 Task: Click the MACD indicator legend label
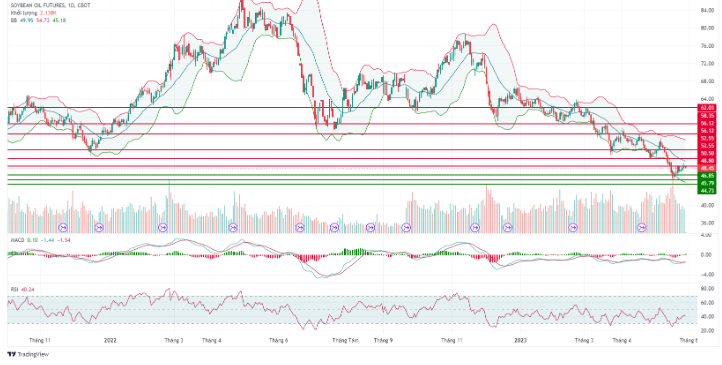16,240
